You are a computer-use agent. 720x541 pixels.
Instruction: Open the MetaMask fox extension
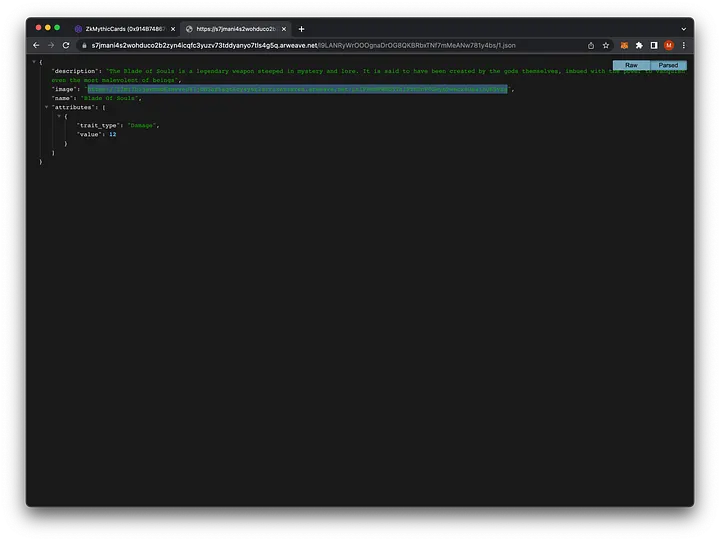point(625,45)
